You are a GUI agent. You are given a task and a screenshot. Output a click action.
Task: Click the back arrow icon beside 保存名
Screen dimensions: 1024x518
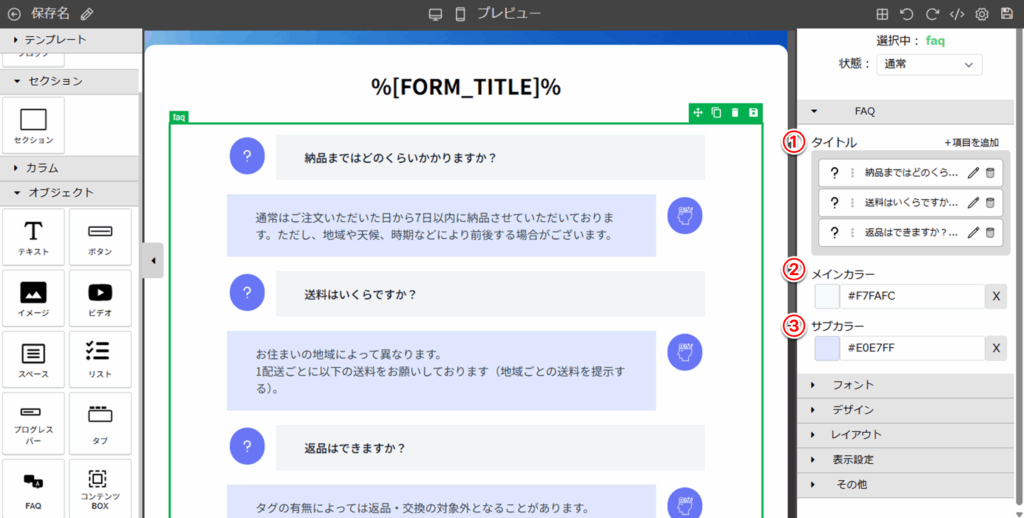tap(13, 14)
